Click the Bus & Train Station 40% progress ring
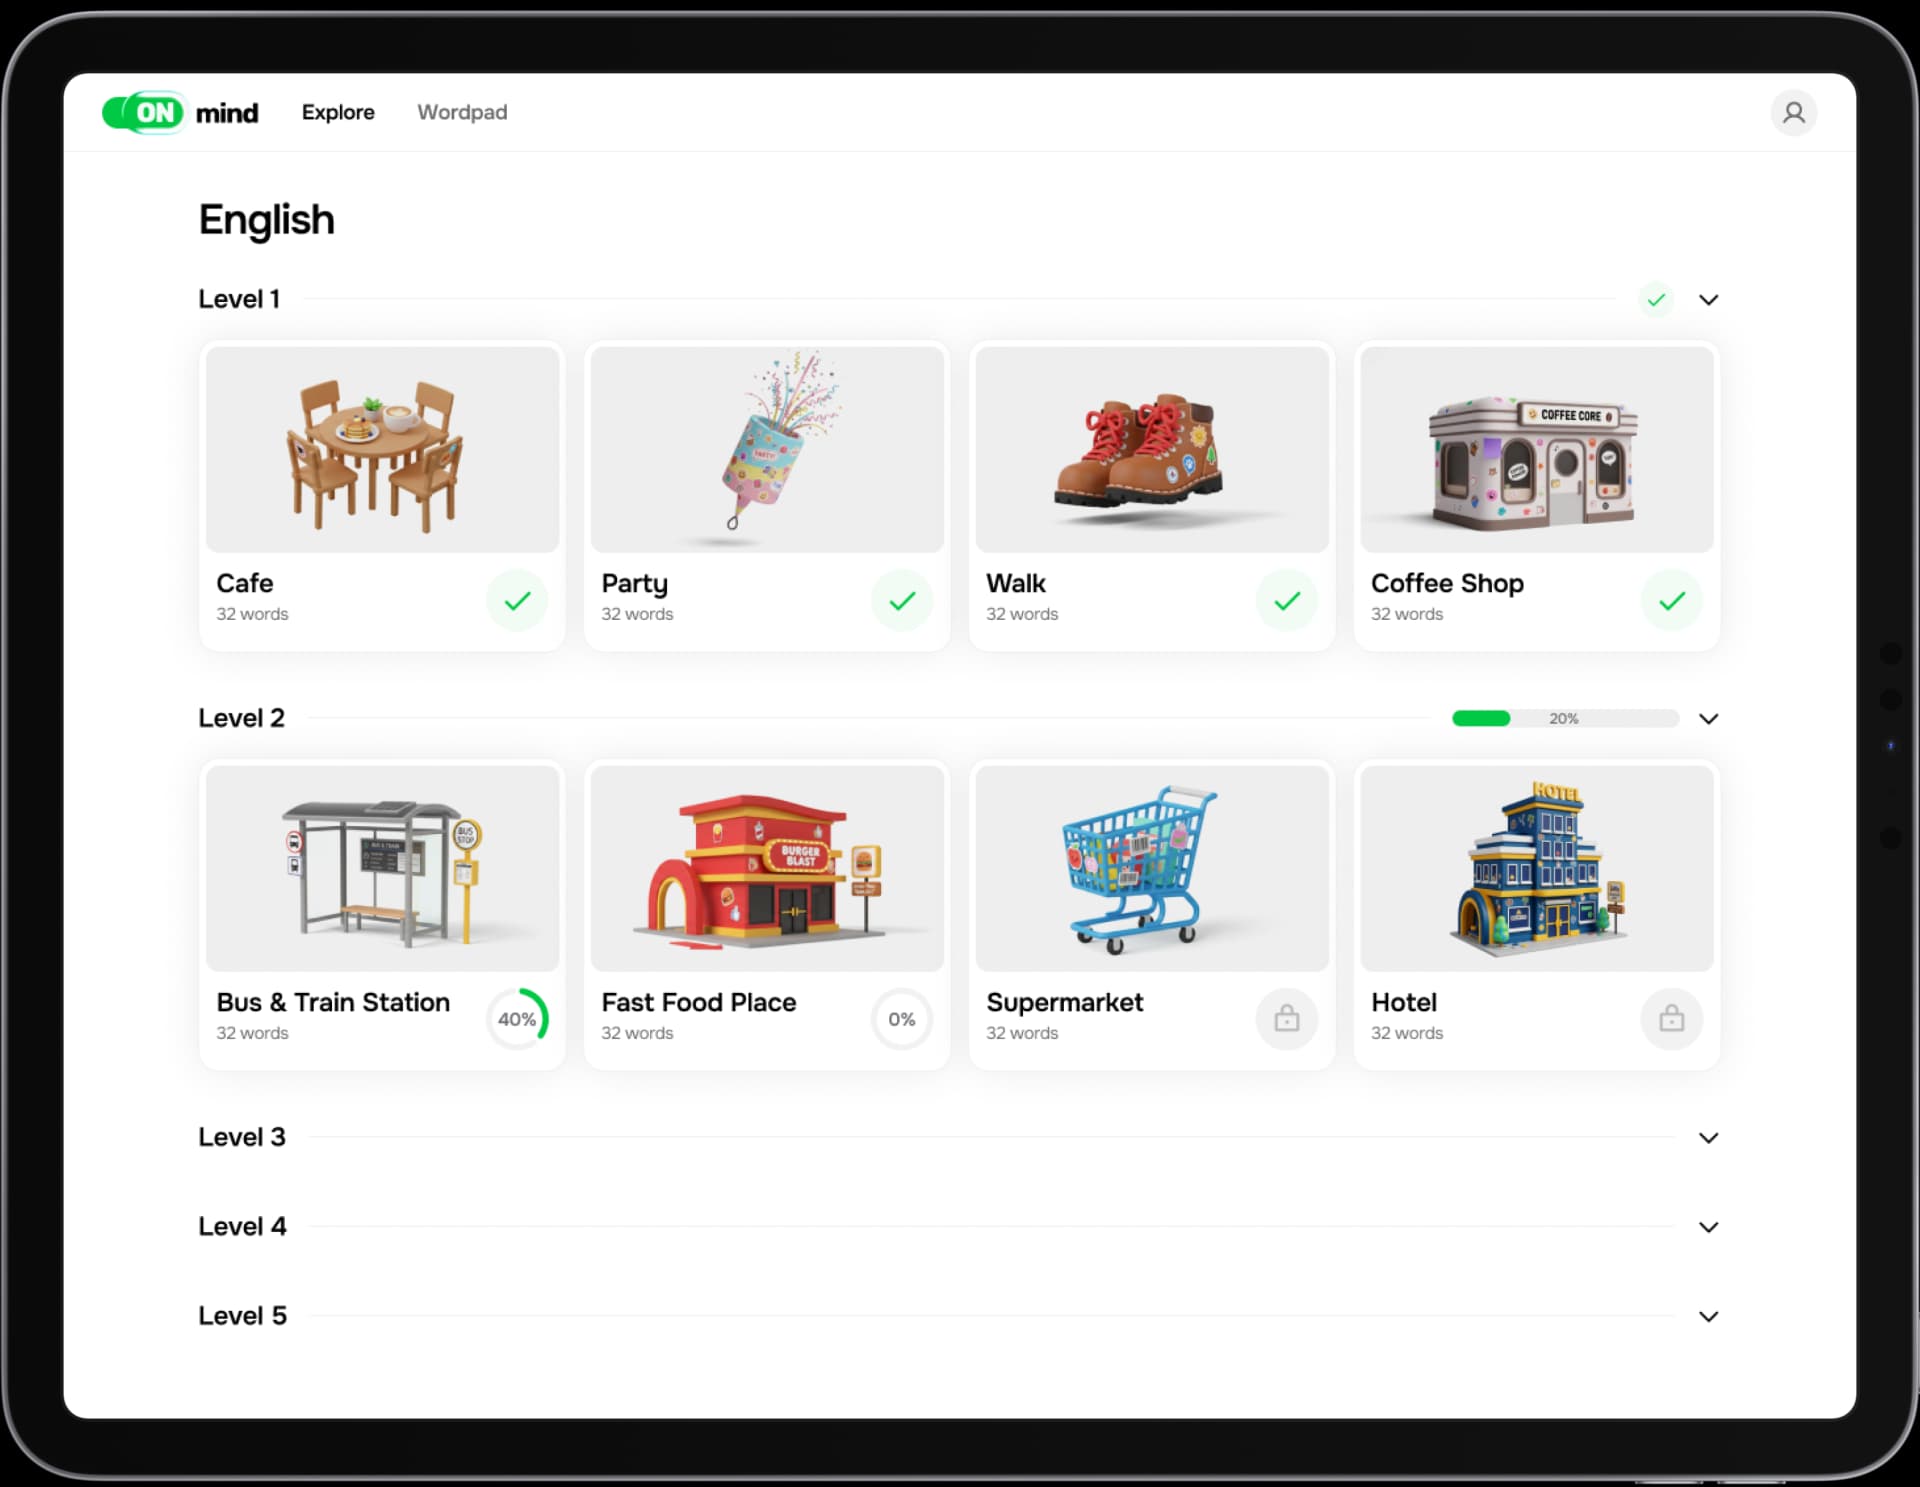Viewport: 1920px width, 1487px height. (x=517, y=1018)
